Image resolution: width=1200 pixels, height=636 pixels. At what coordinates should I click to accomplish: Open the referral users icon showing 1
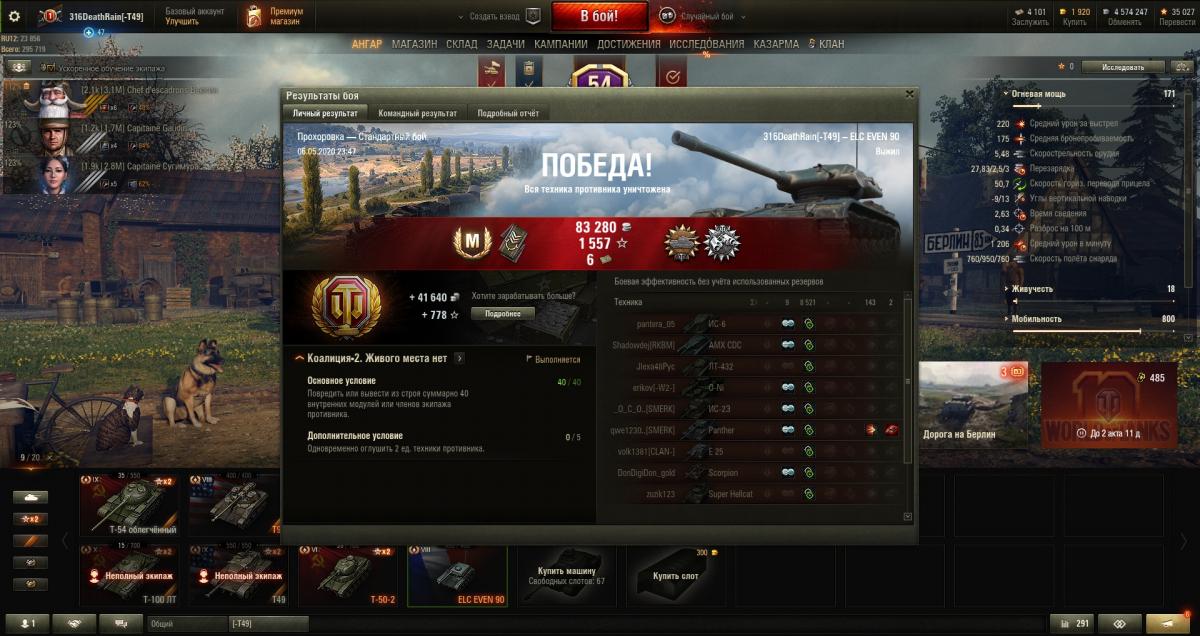(26, 623)
